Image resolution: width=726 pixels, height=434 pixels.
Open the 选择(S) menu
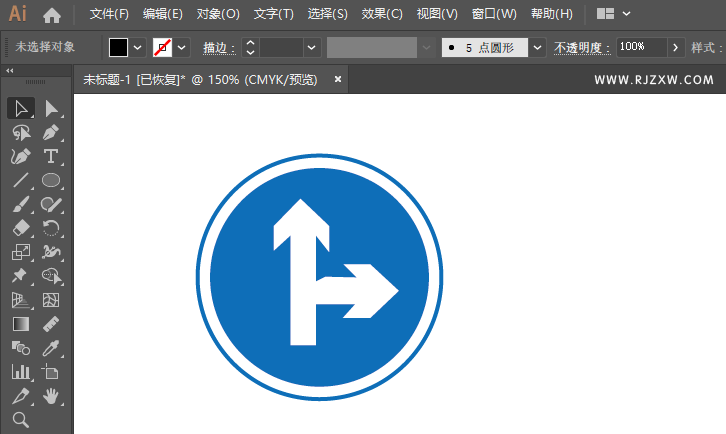coord(327,14)
